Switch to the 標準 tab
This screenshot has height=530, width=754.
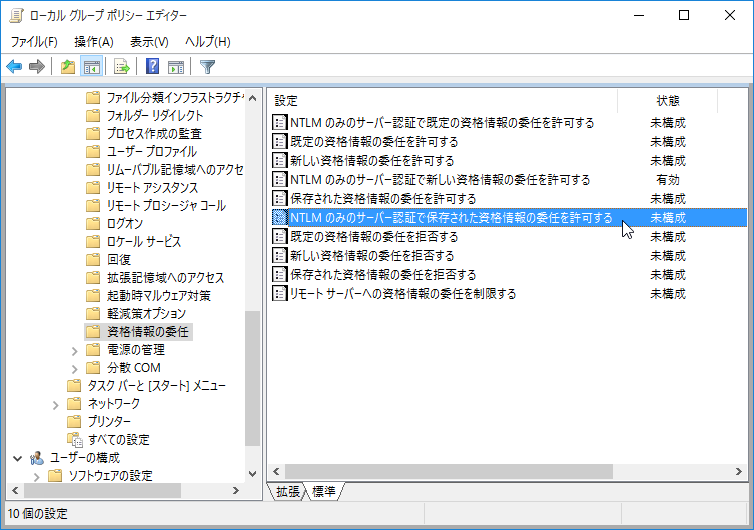pos(324,491)
